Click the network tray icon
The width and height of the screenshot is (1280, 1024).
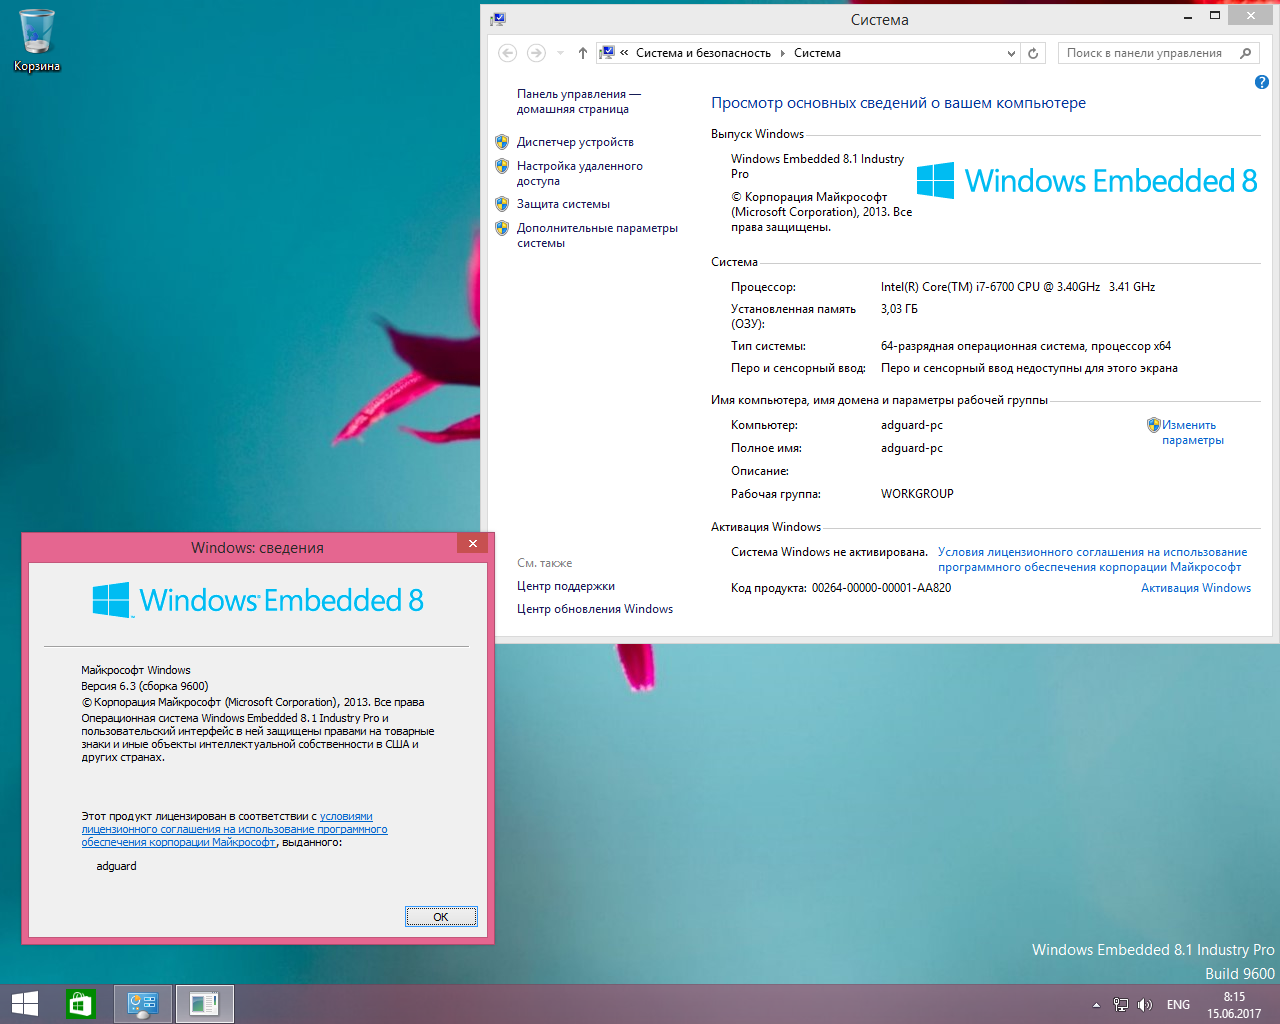[1121, 1005]
